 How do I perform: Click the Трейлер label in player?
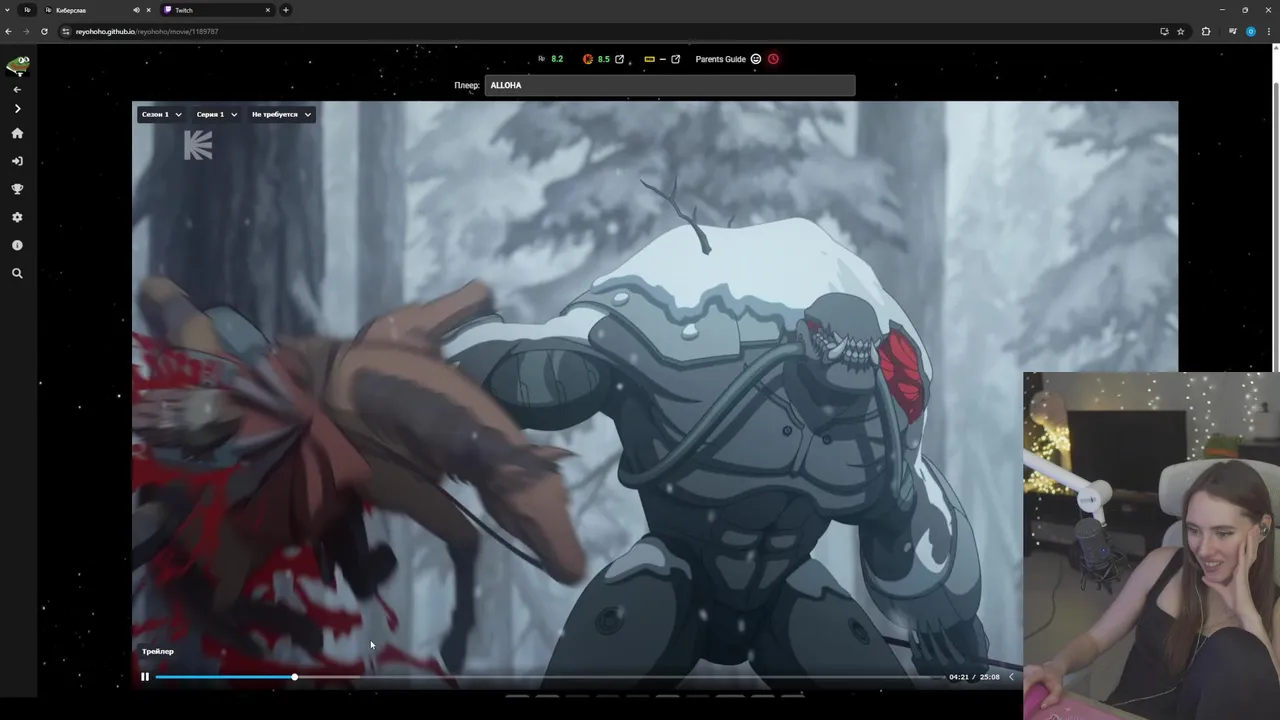(158, 651)
